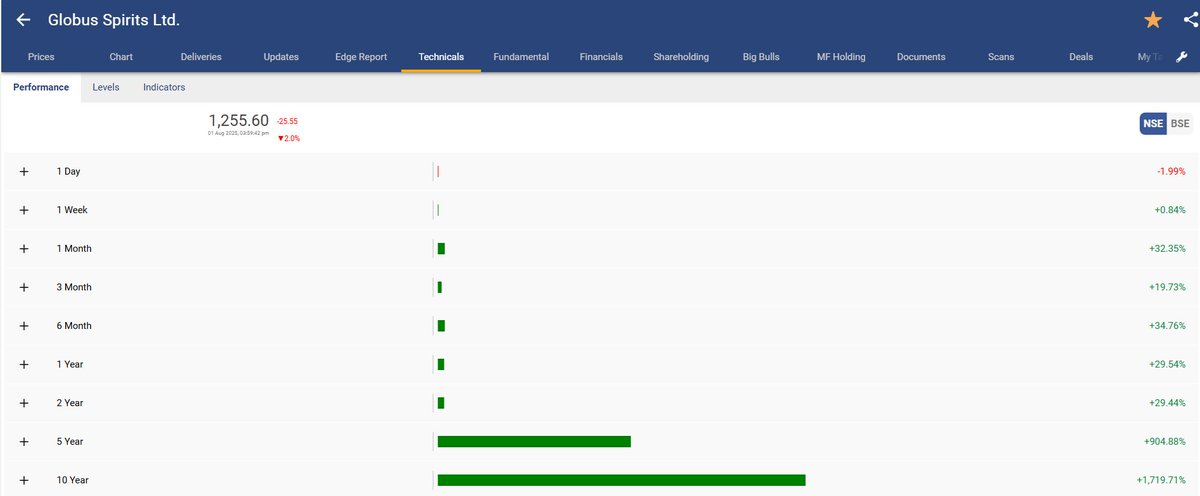Switch to the Indicators sub-tab

pyautogui.click(x=164, y=87)
